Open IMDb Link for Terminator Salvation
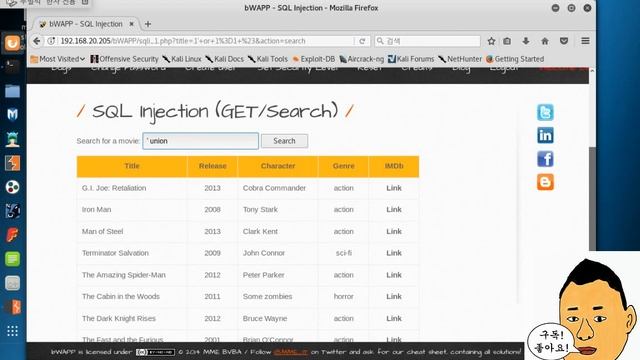 pyautogui.click(x=394, y=253)
